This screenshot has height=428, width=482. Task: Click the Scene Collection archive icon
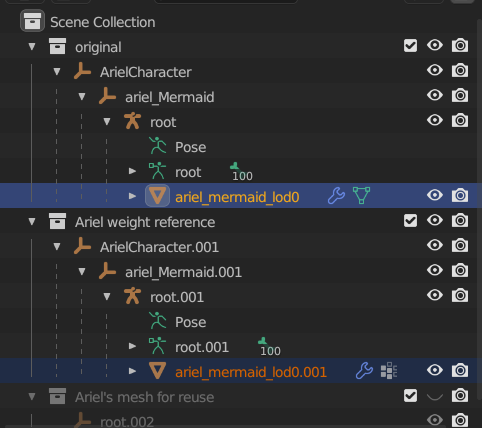click(x=32, y=21)
